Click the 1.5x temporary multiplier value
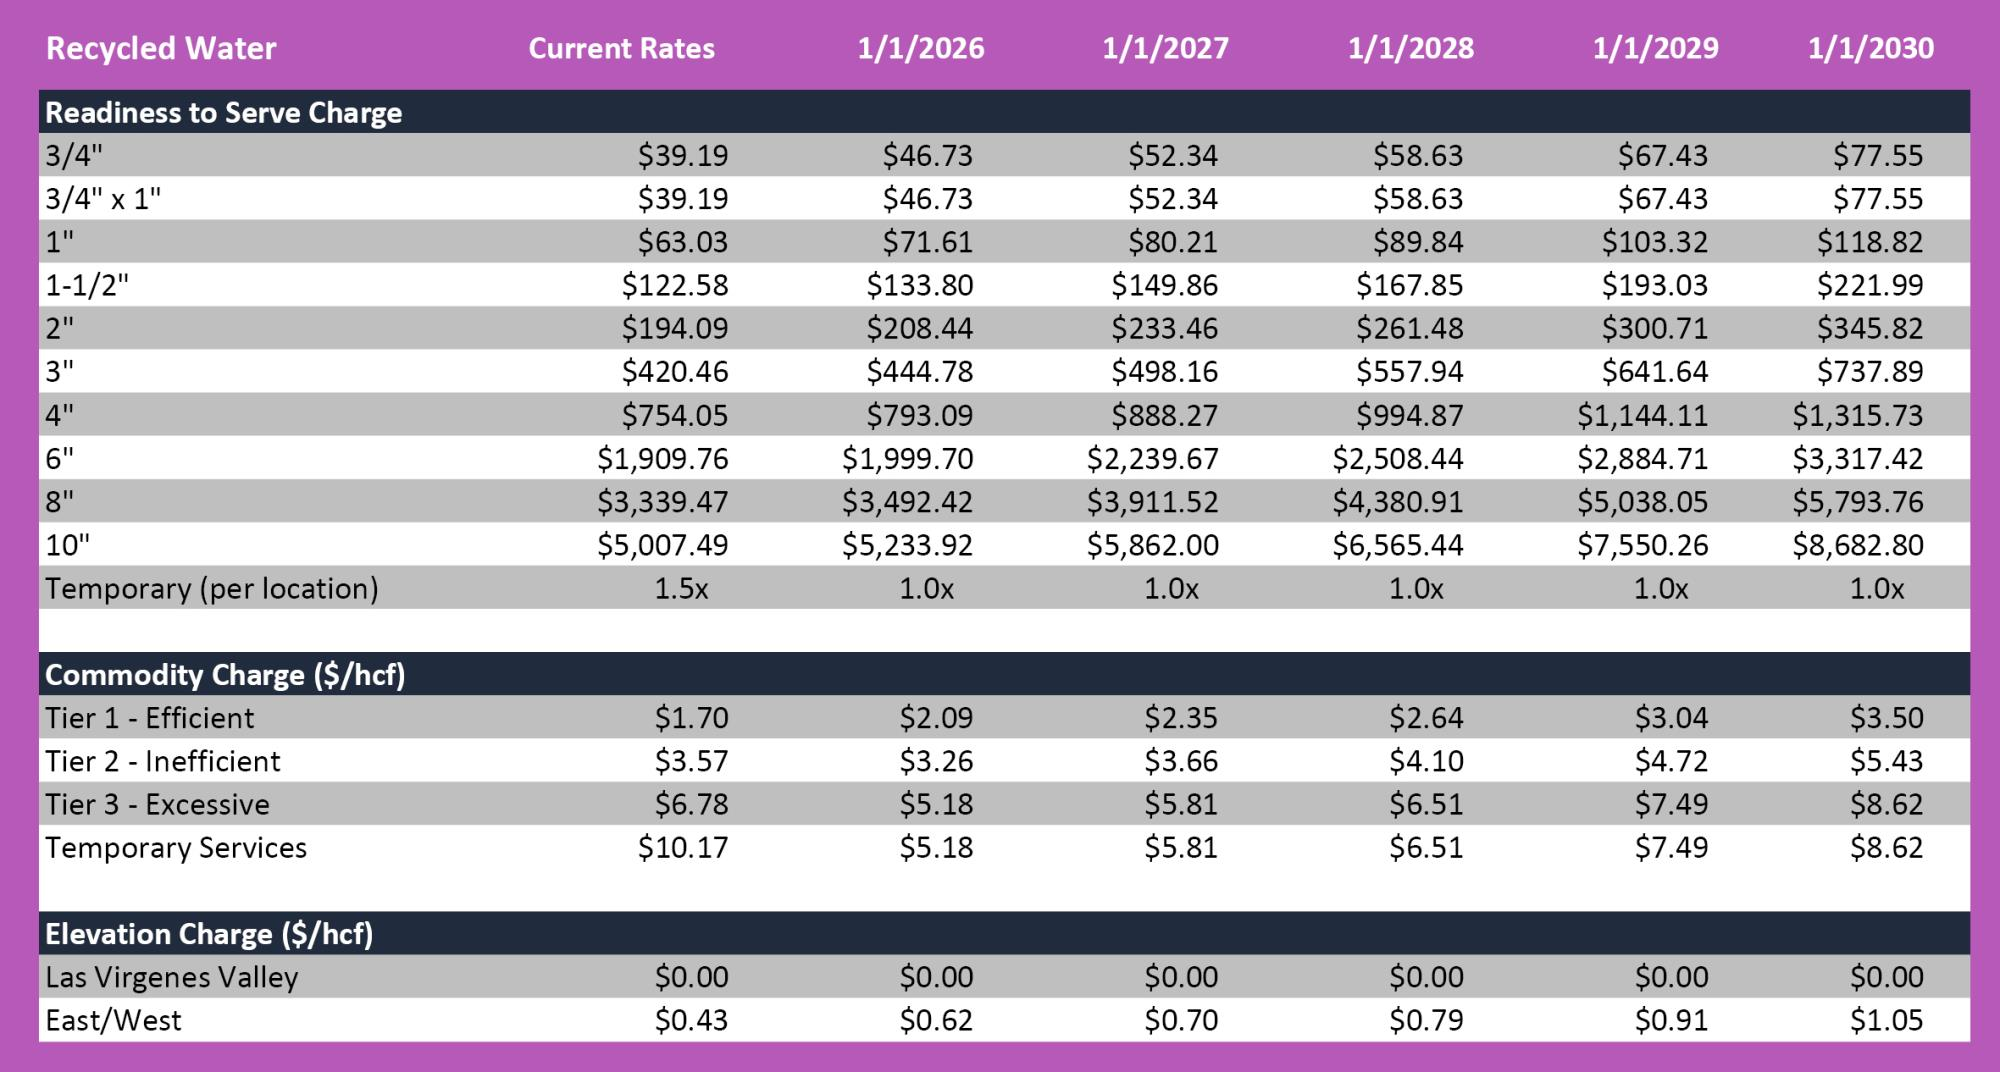This screenshot has width=2000, height=1072. [681, 588]
